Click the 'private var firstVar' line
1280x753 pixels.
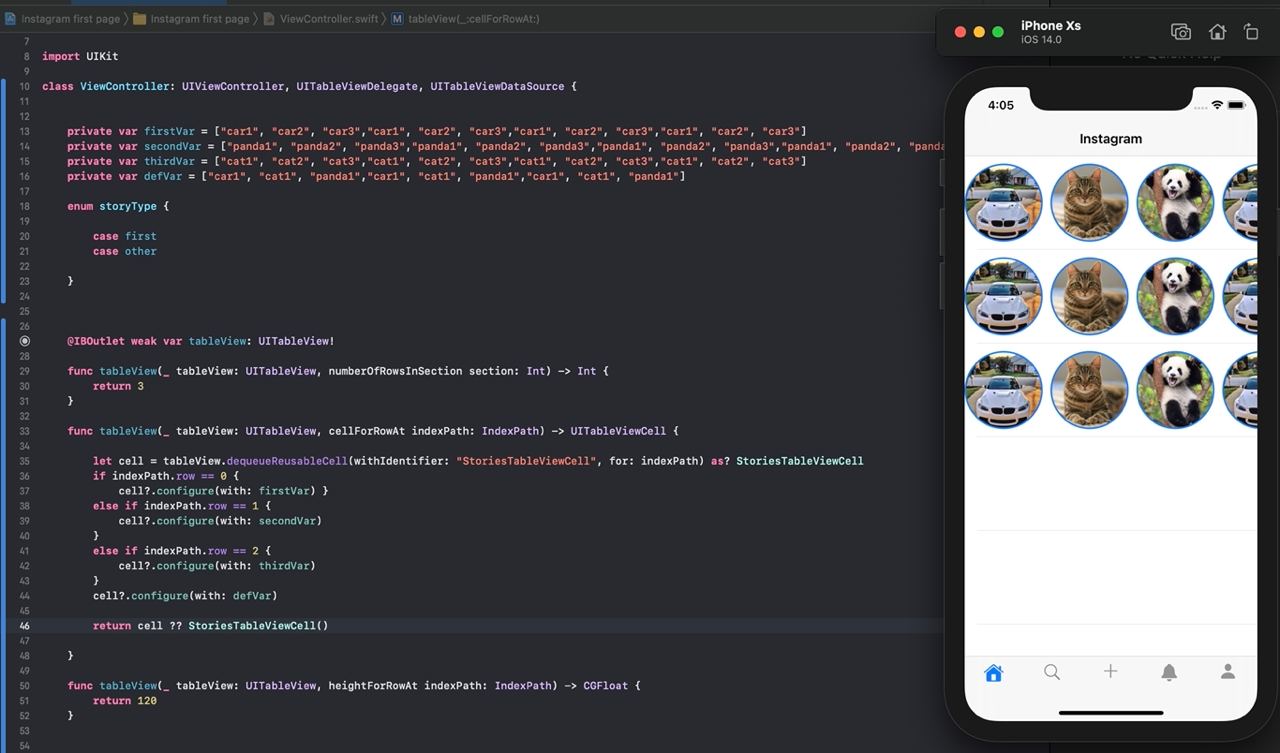(437, 131)
